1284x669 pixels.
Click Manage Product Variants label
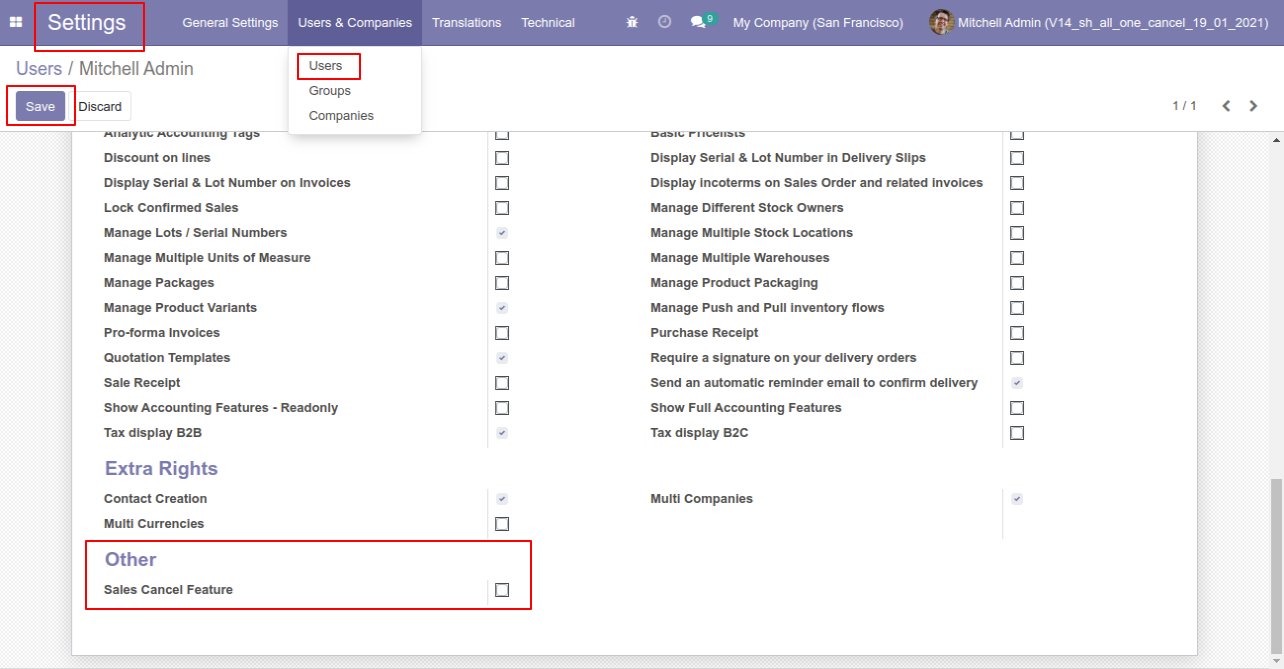180,308
